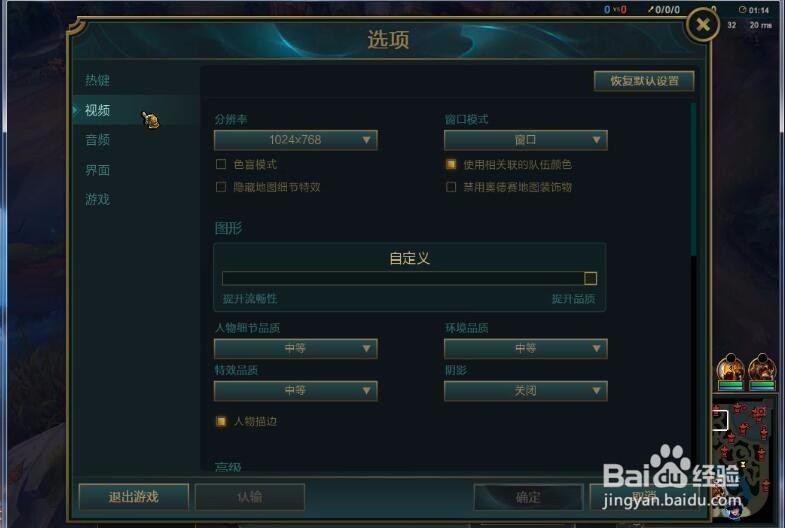Click the left champion portrait icon
The image size is (785, 528).
pos(730,371)
